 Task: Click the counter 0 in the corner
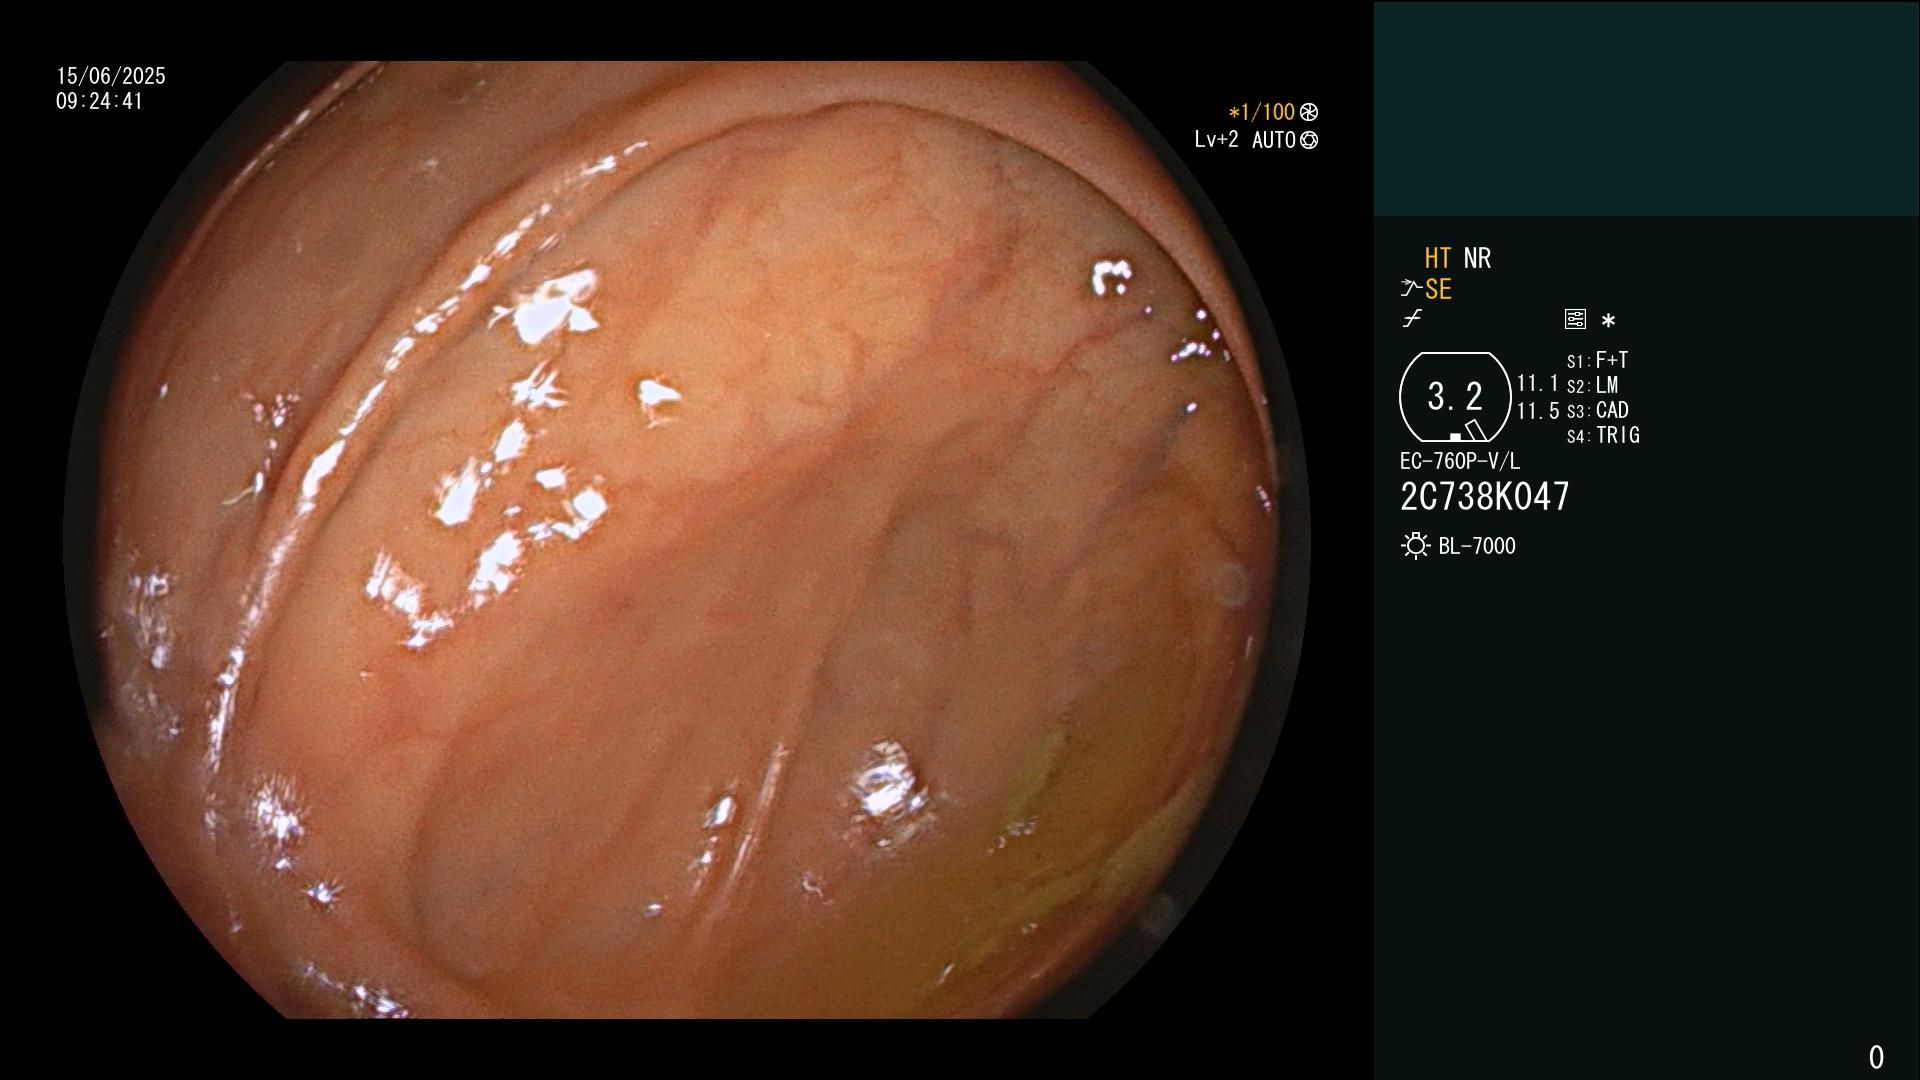pos(1876,1057)
